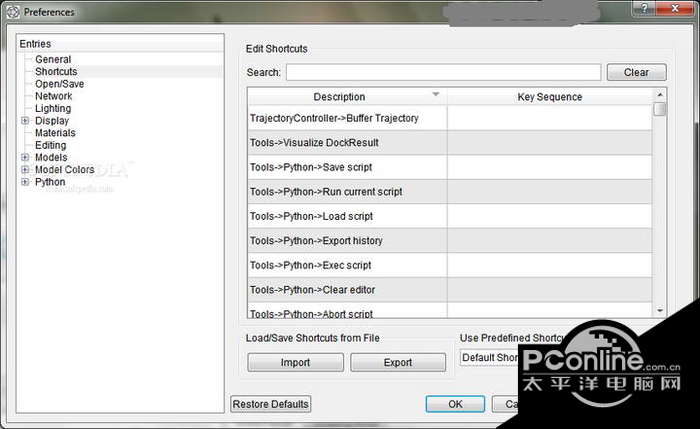Viewport: 700px width, 429px height.
Task: Select the Editing entry
Action: coord(50,145)
